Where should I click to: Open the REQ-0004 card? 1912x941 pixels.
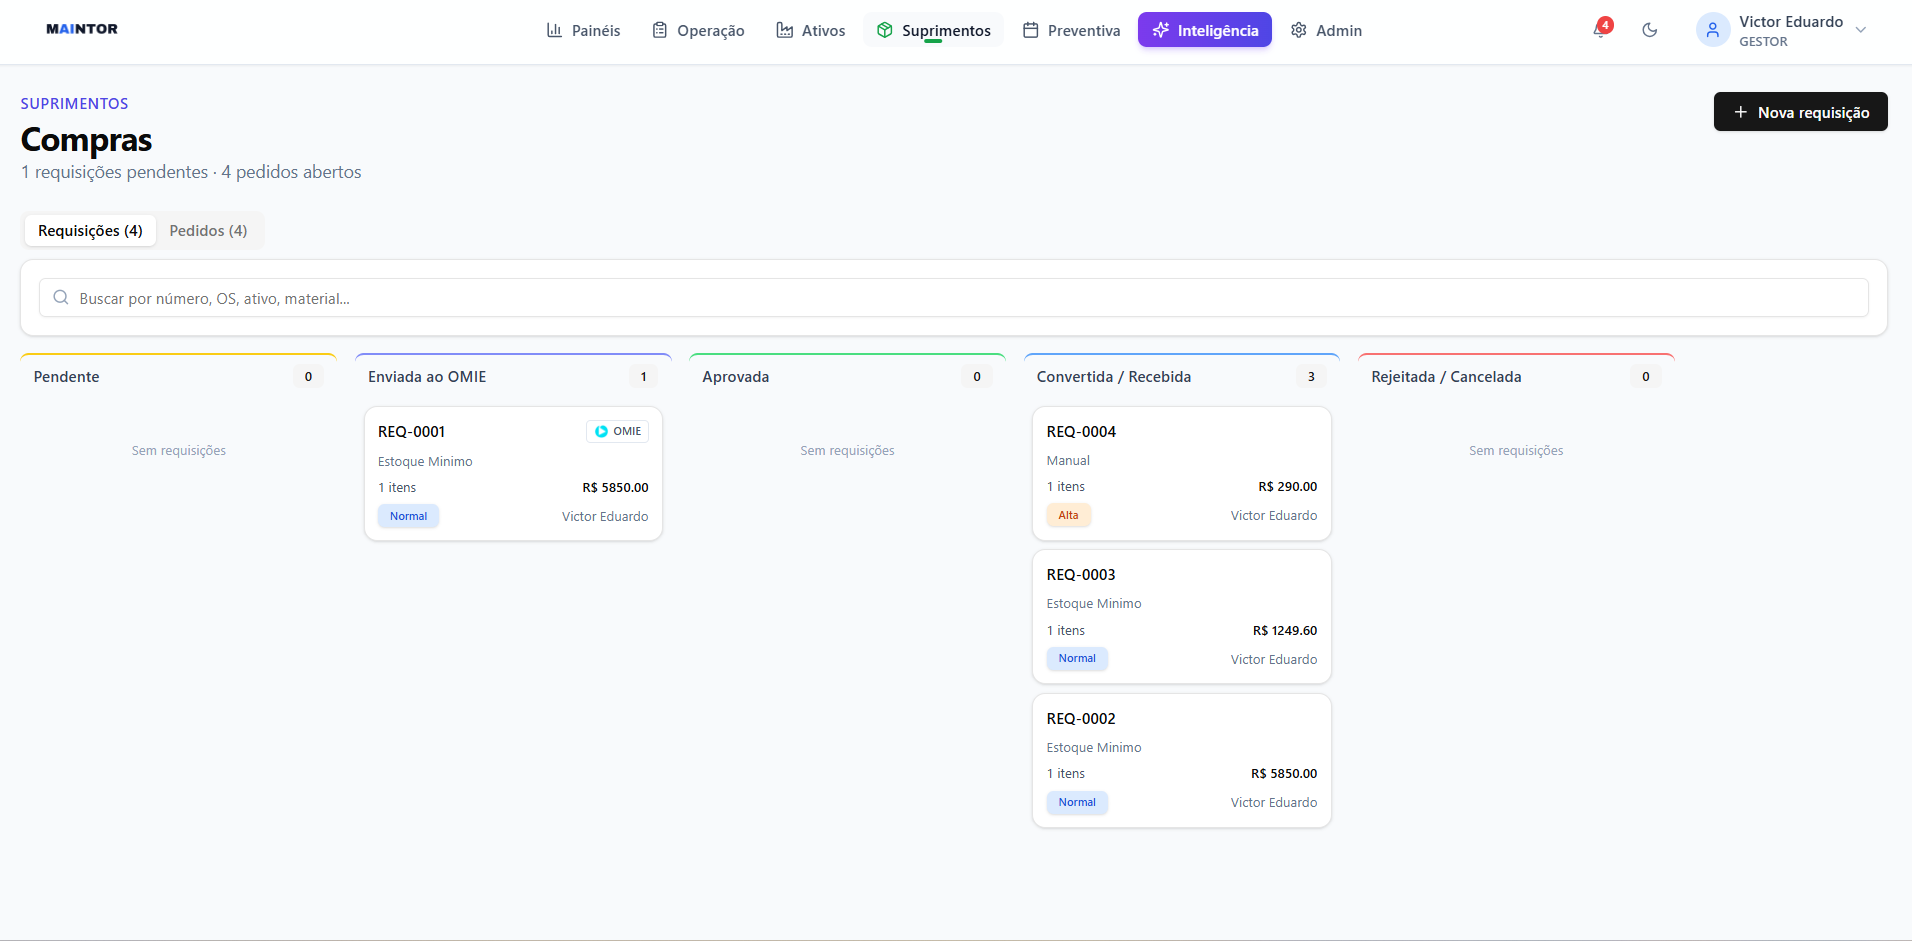[1182, 473]
